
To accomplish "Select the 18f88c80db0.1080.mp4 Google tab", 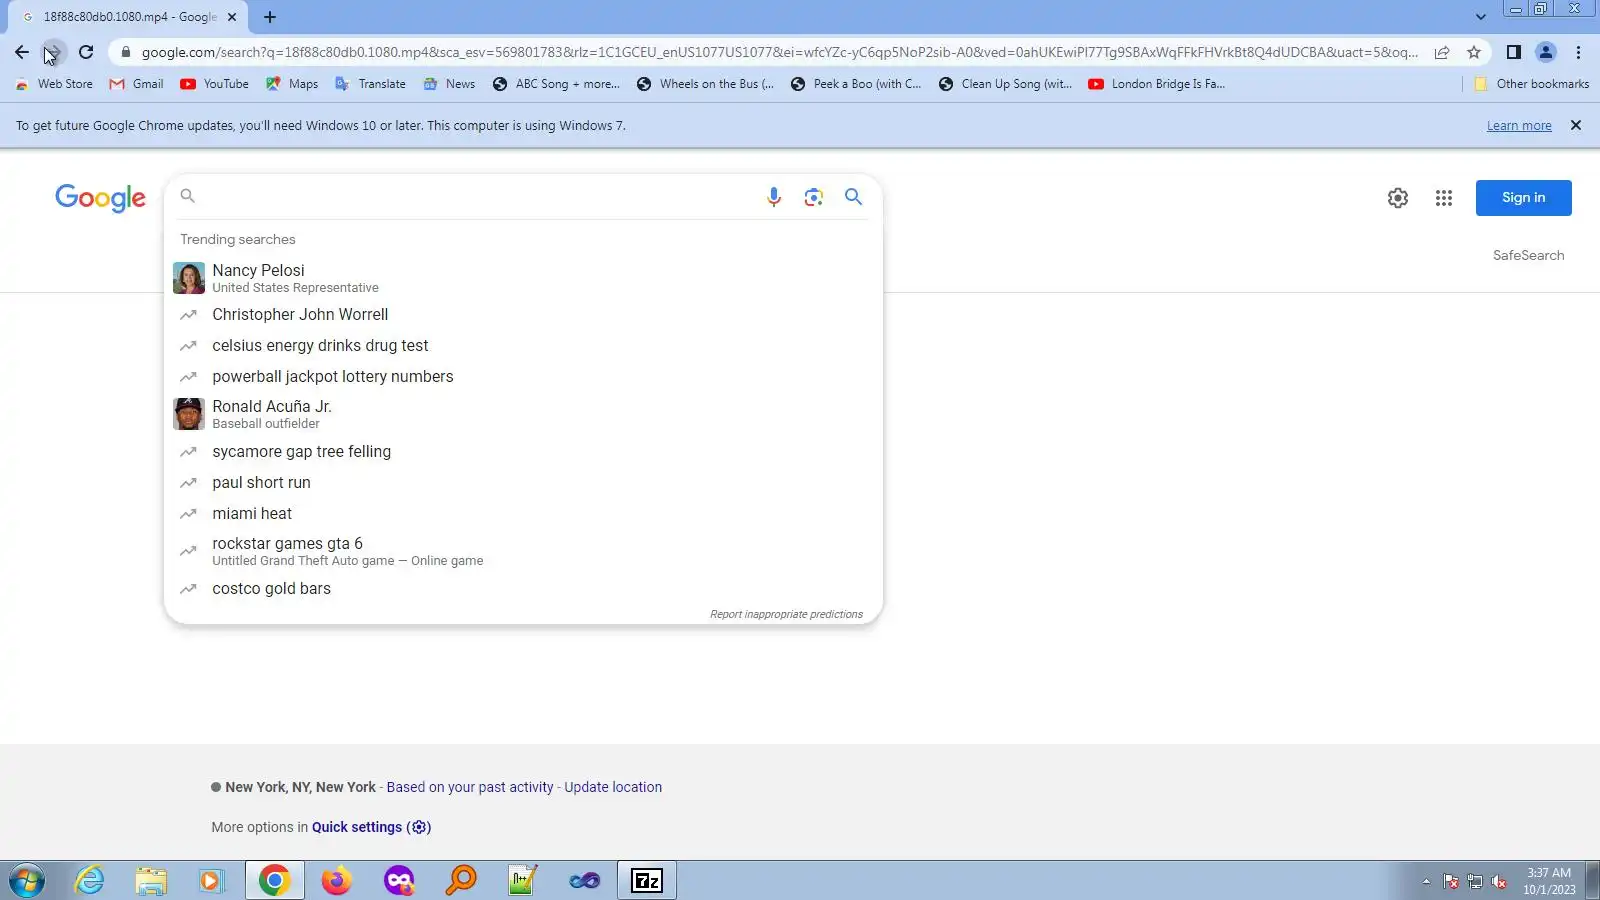I will point(128,17).
